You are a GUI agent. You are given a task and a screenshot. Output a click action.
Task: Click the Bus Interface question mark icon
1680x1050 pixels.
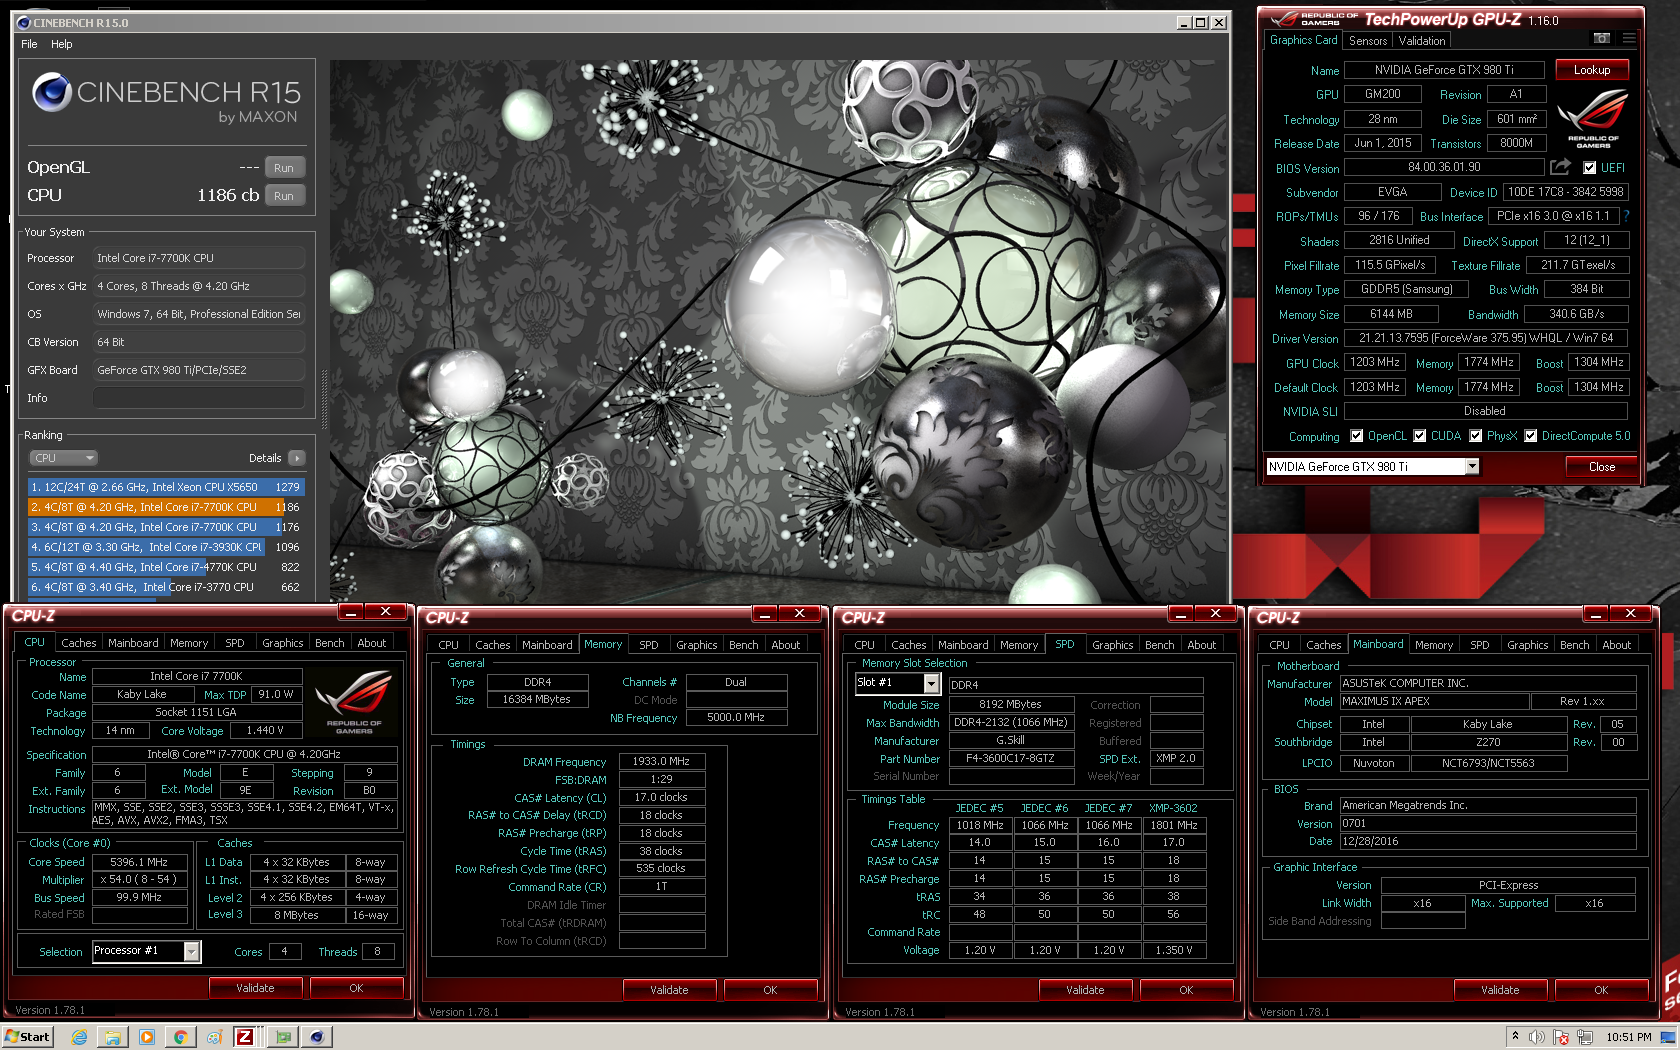[x=1626, y=216]
